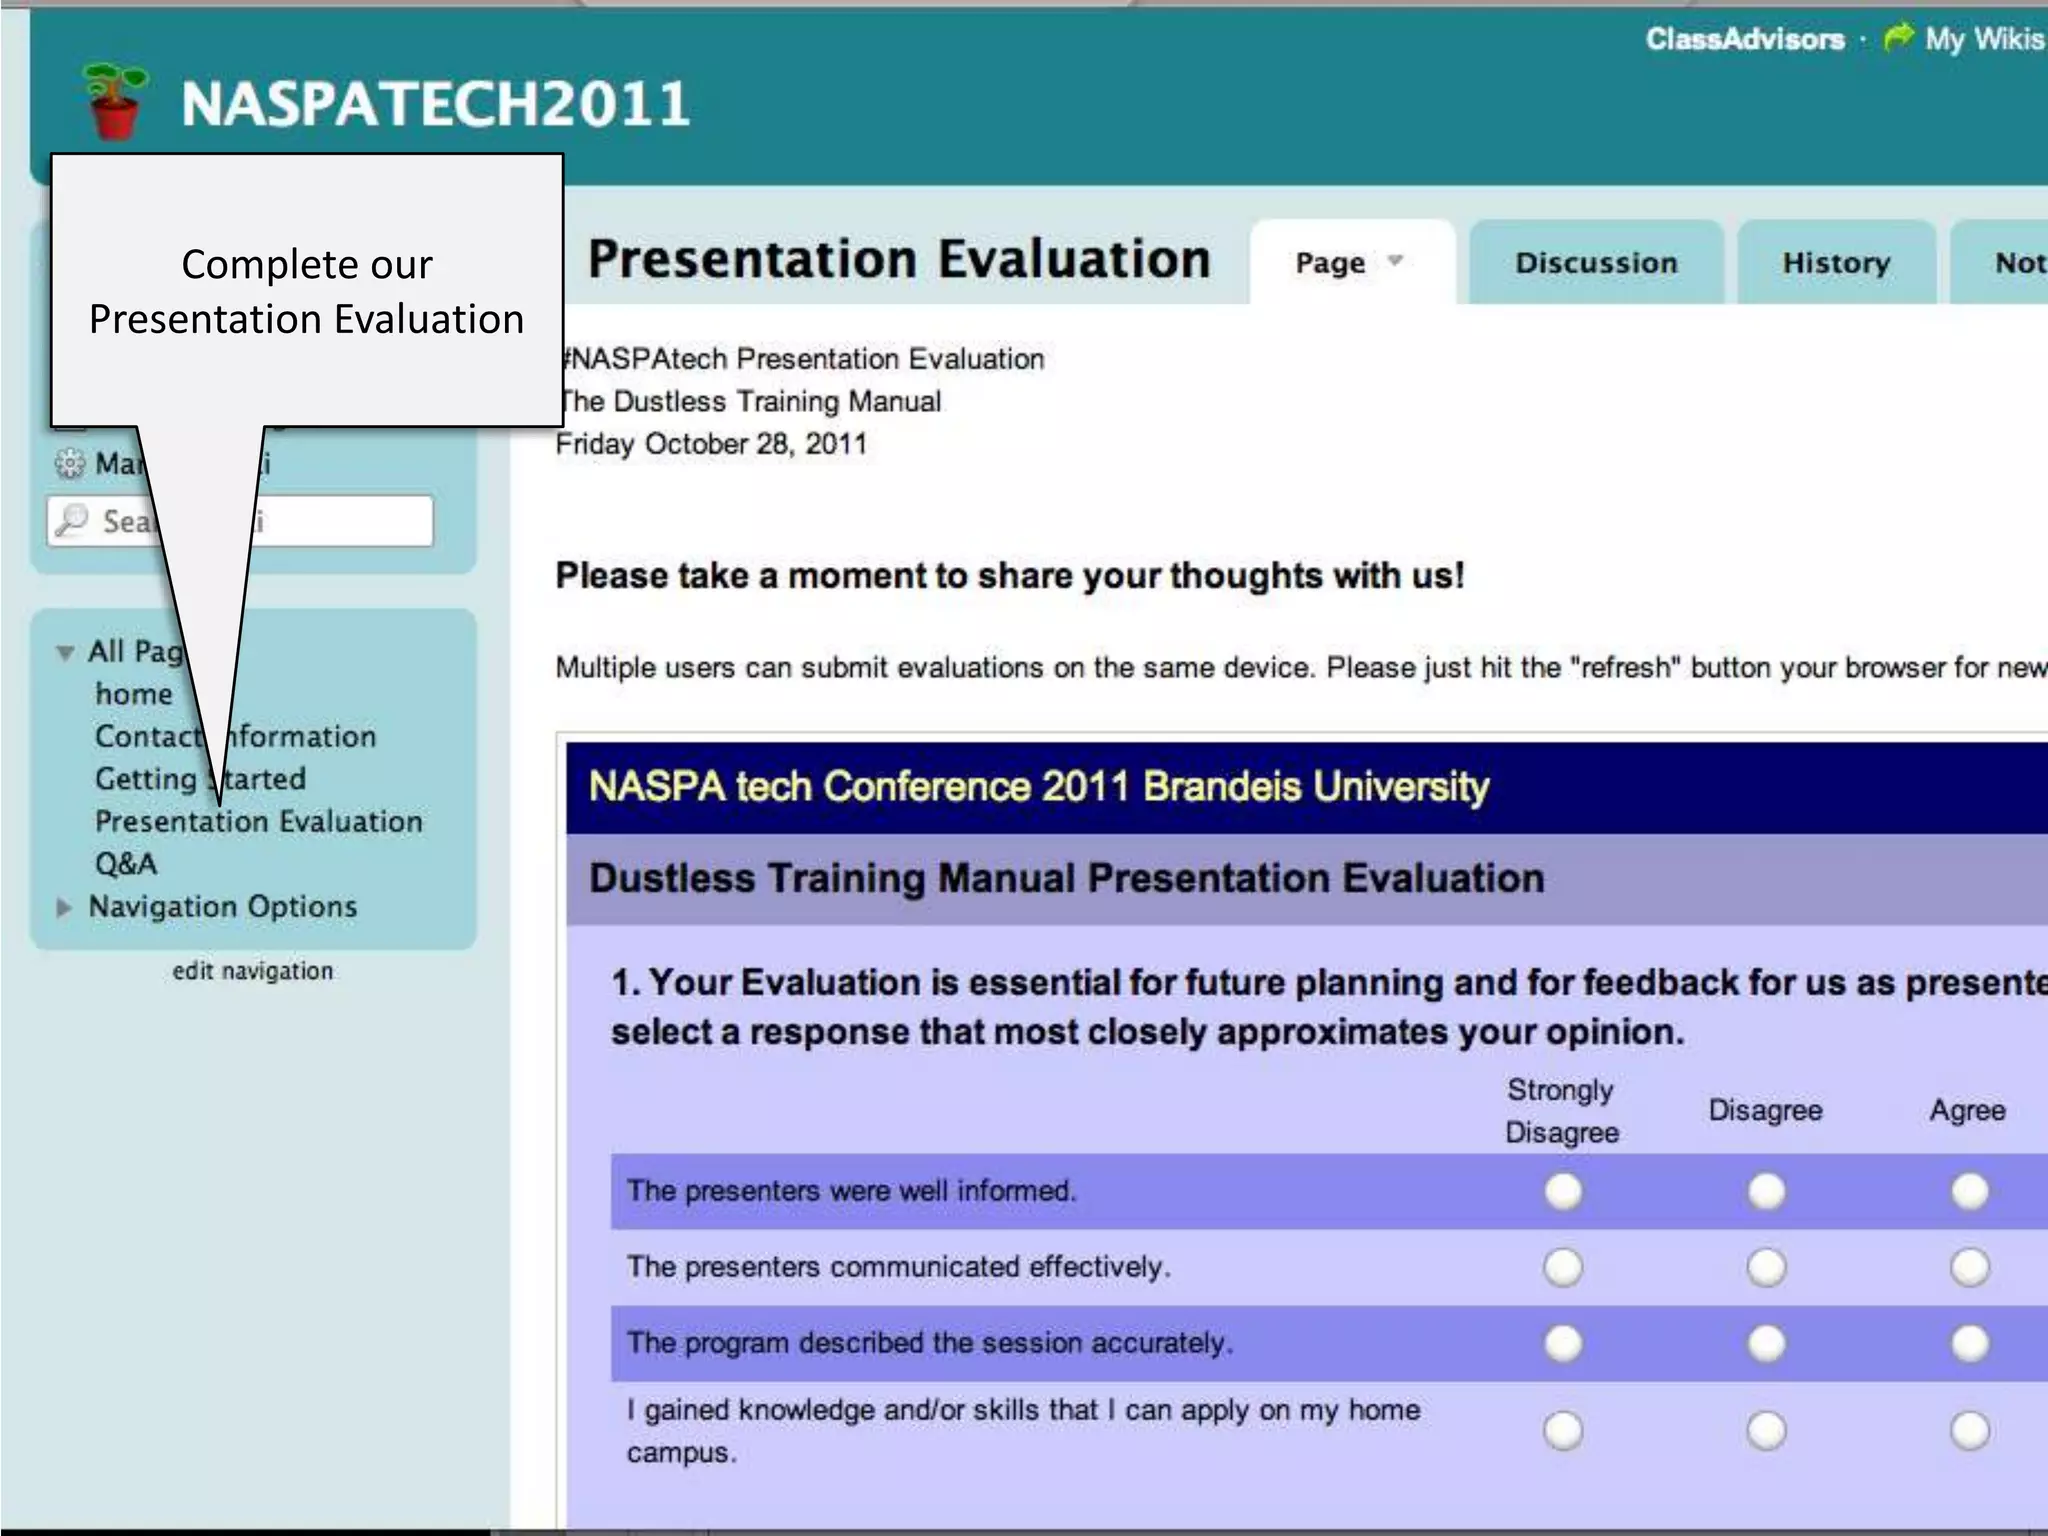Viewport: 2048px width, 1536px height.
Task: Switch to the Discussion tab
Action: tap(1596, 262)
